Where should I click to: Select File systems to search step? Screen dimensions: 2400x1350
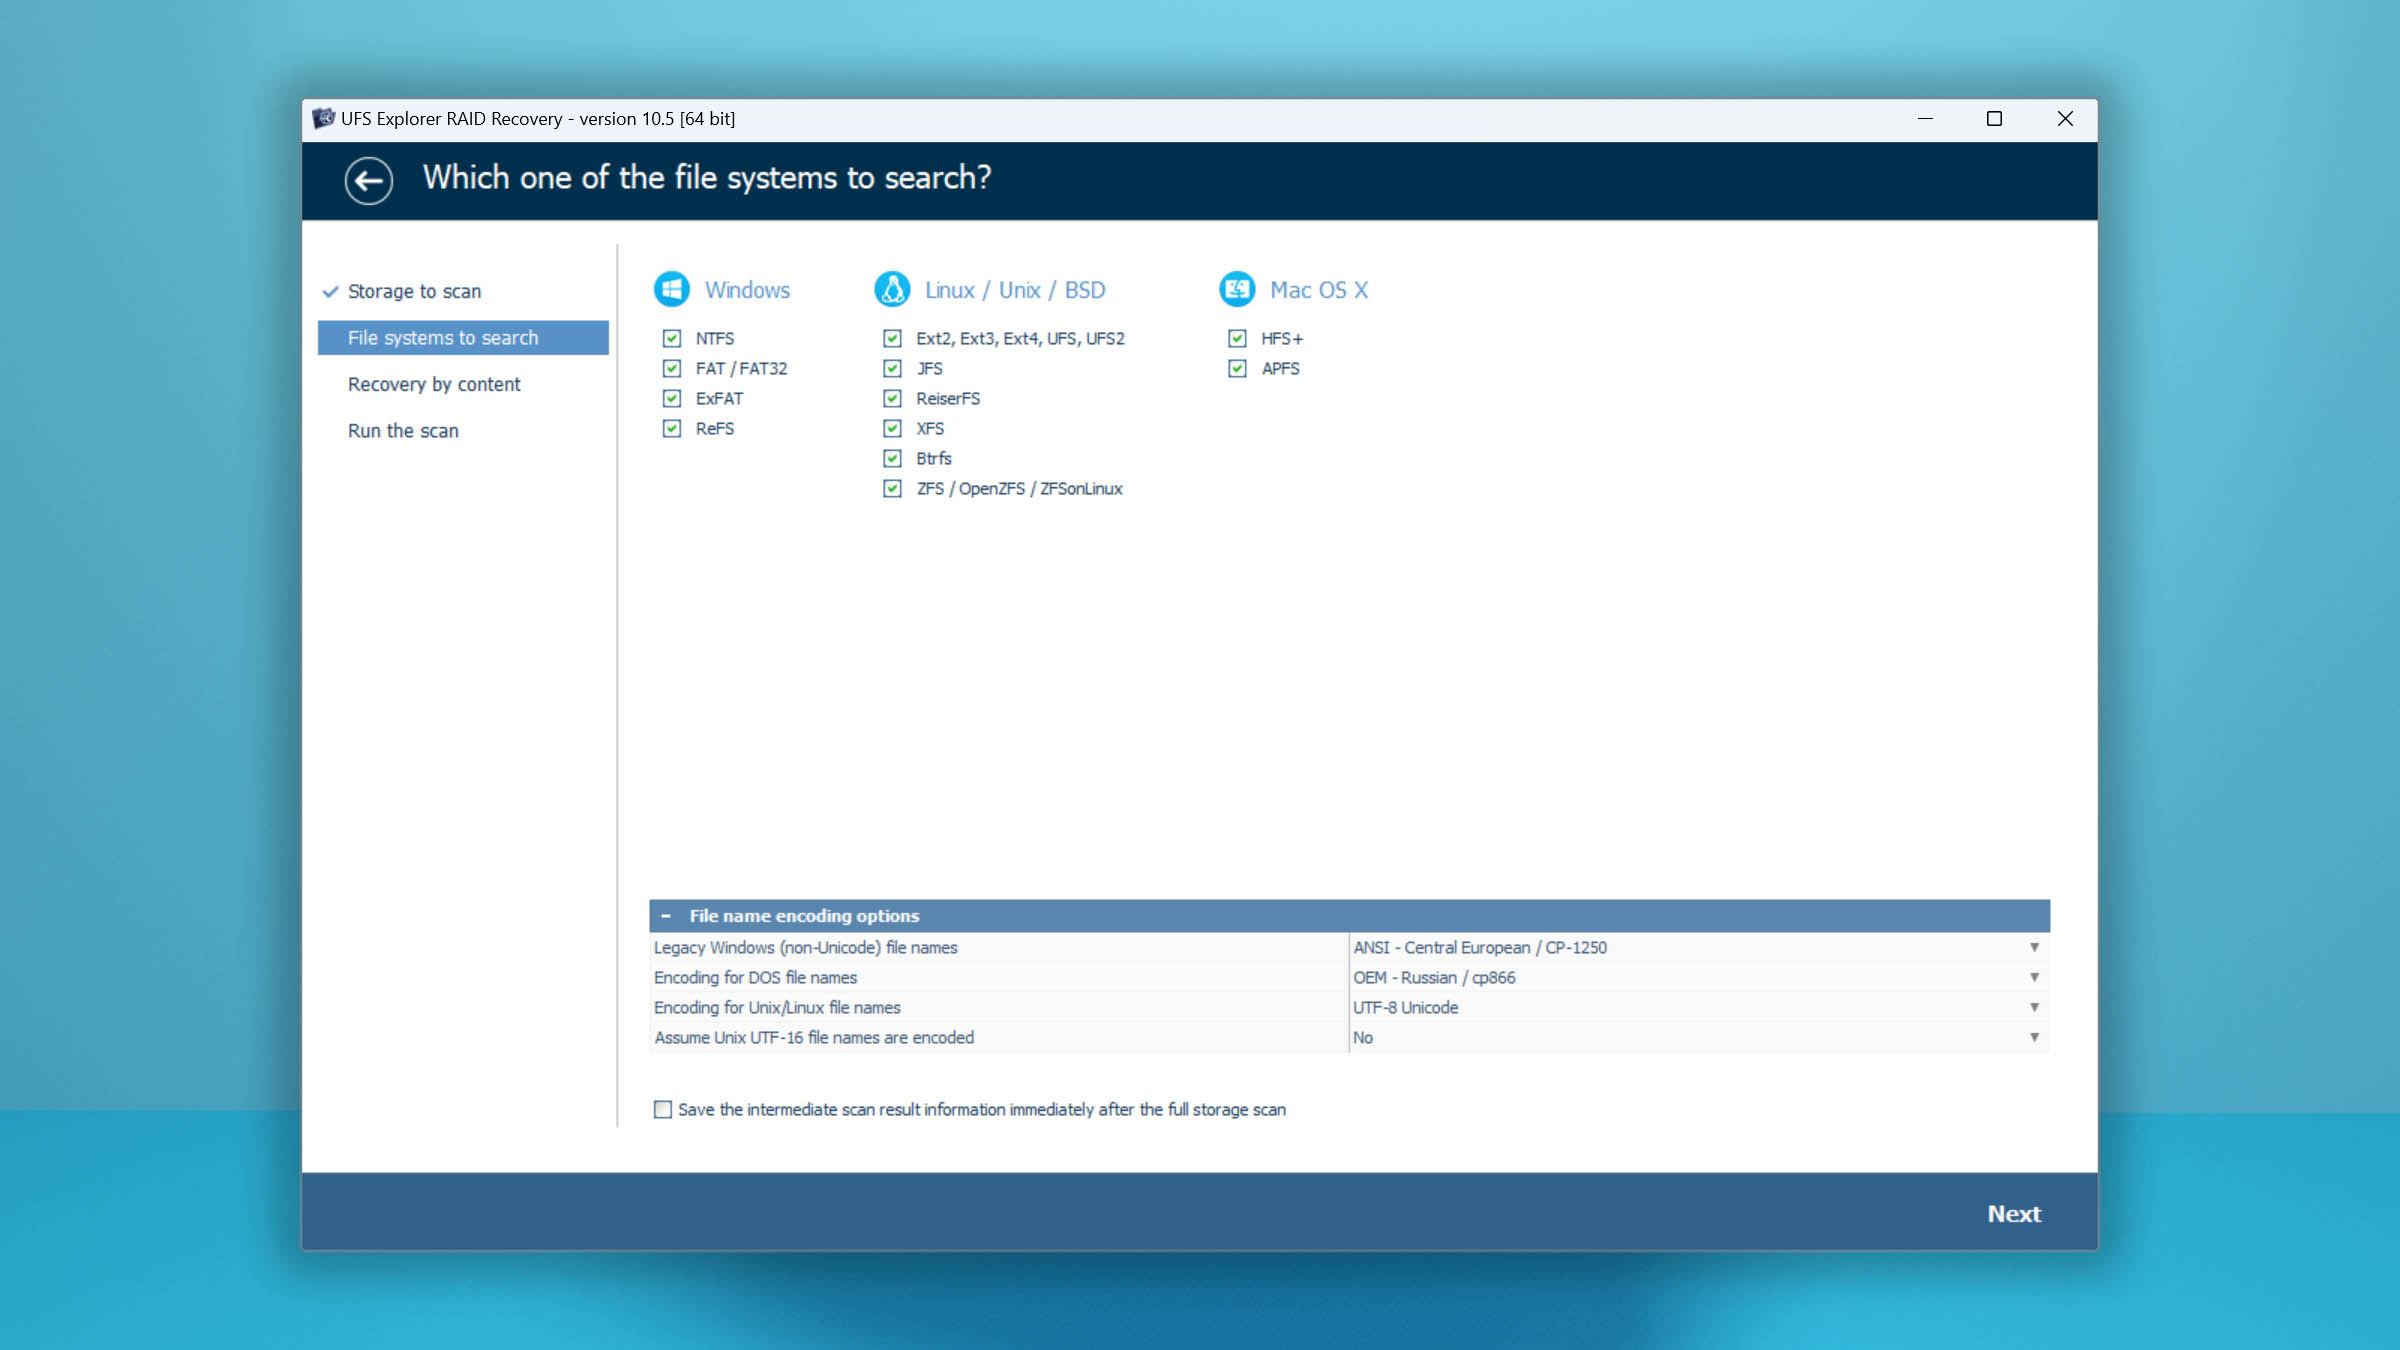463,337
